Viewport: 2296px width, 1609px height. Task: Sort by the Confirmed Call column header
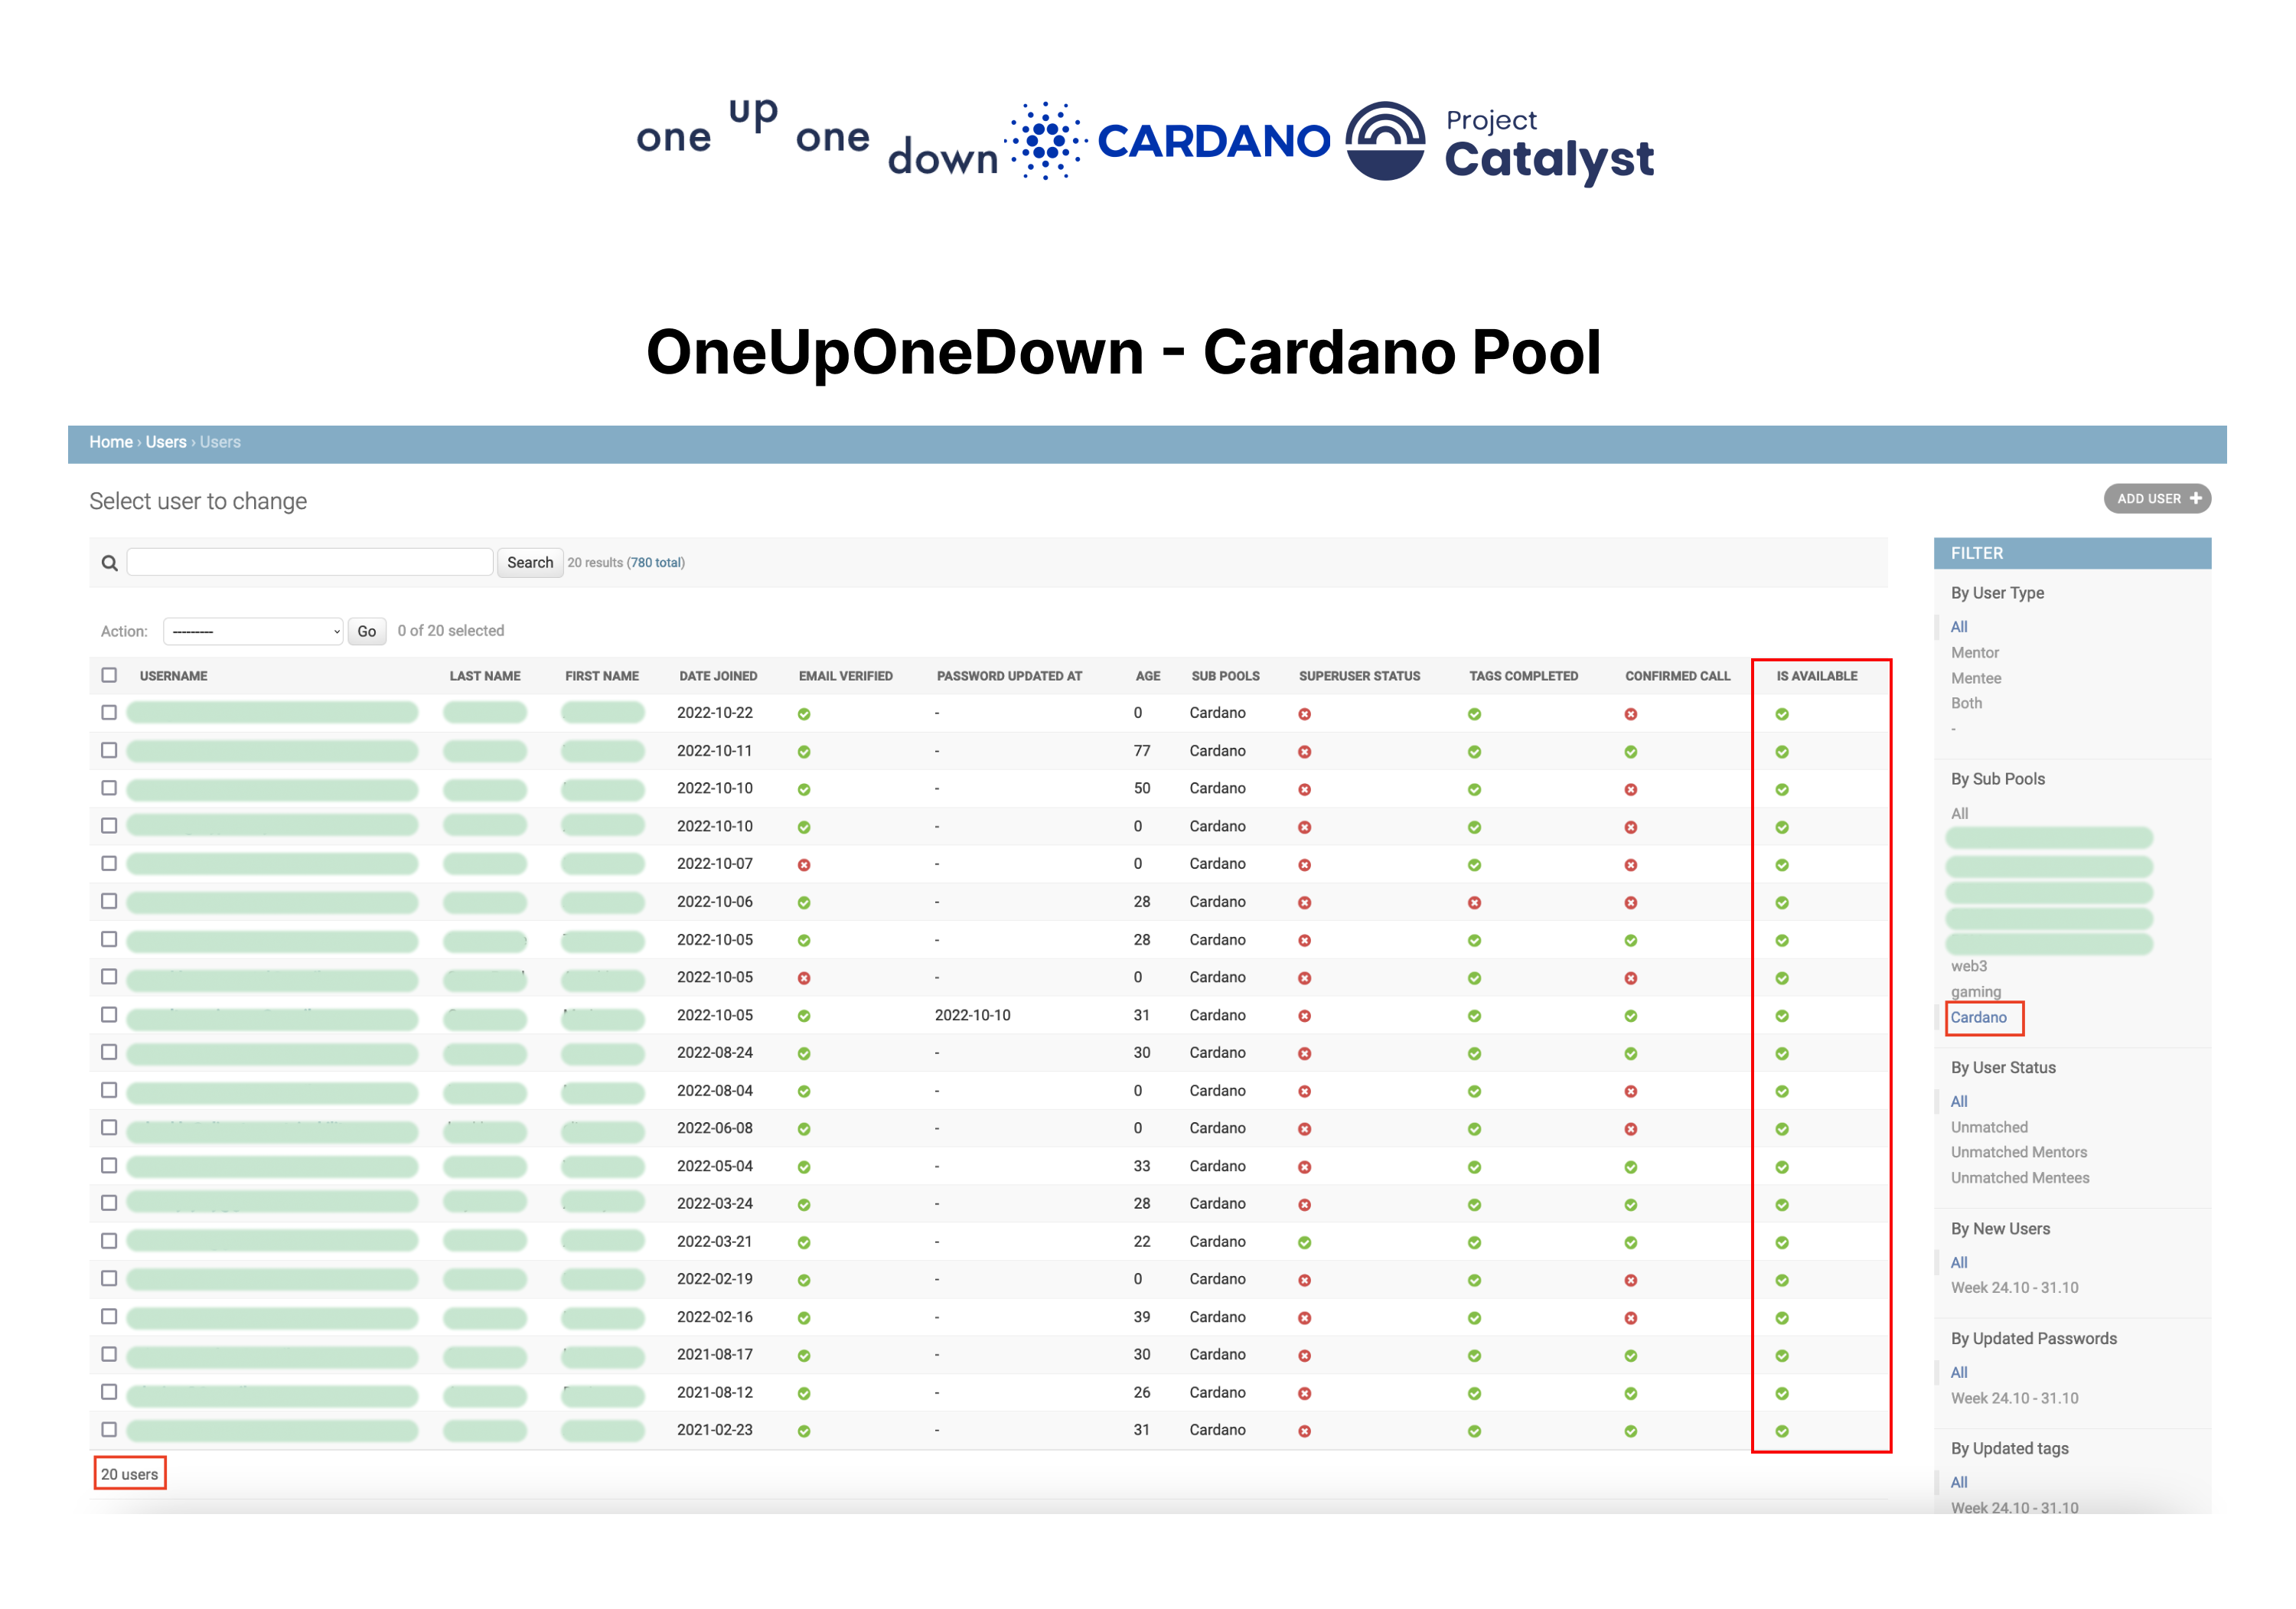click(x=1677, y=676)
